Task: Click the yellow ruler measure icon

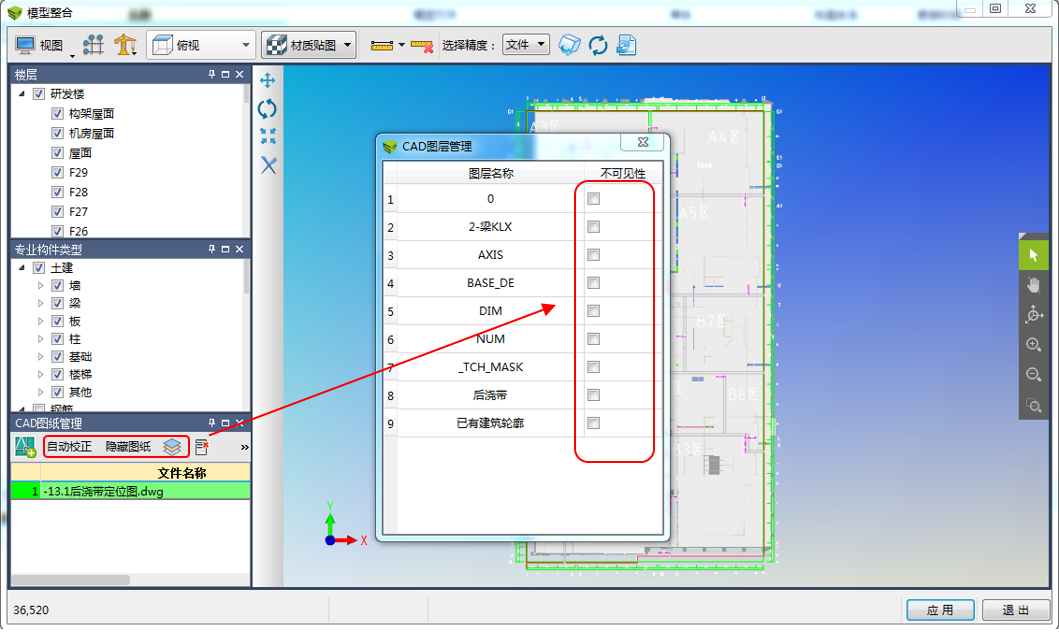Action: tap(382, 45)
